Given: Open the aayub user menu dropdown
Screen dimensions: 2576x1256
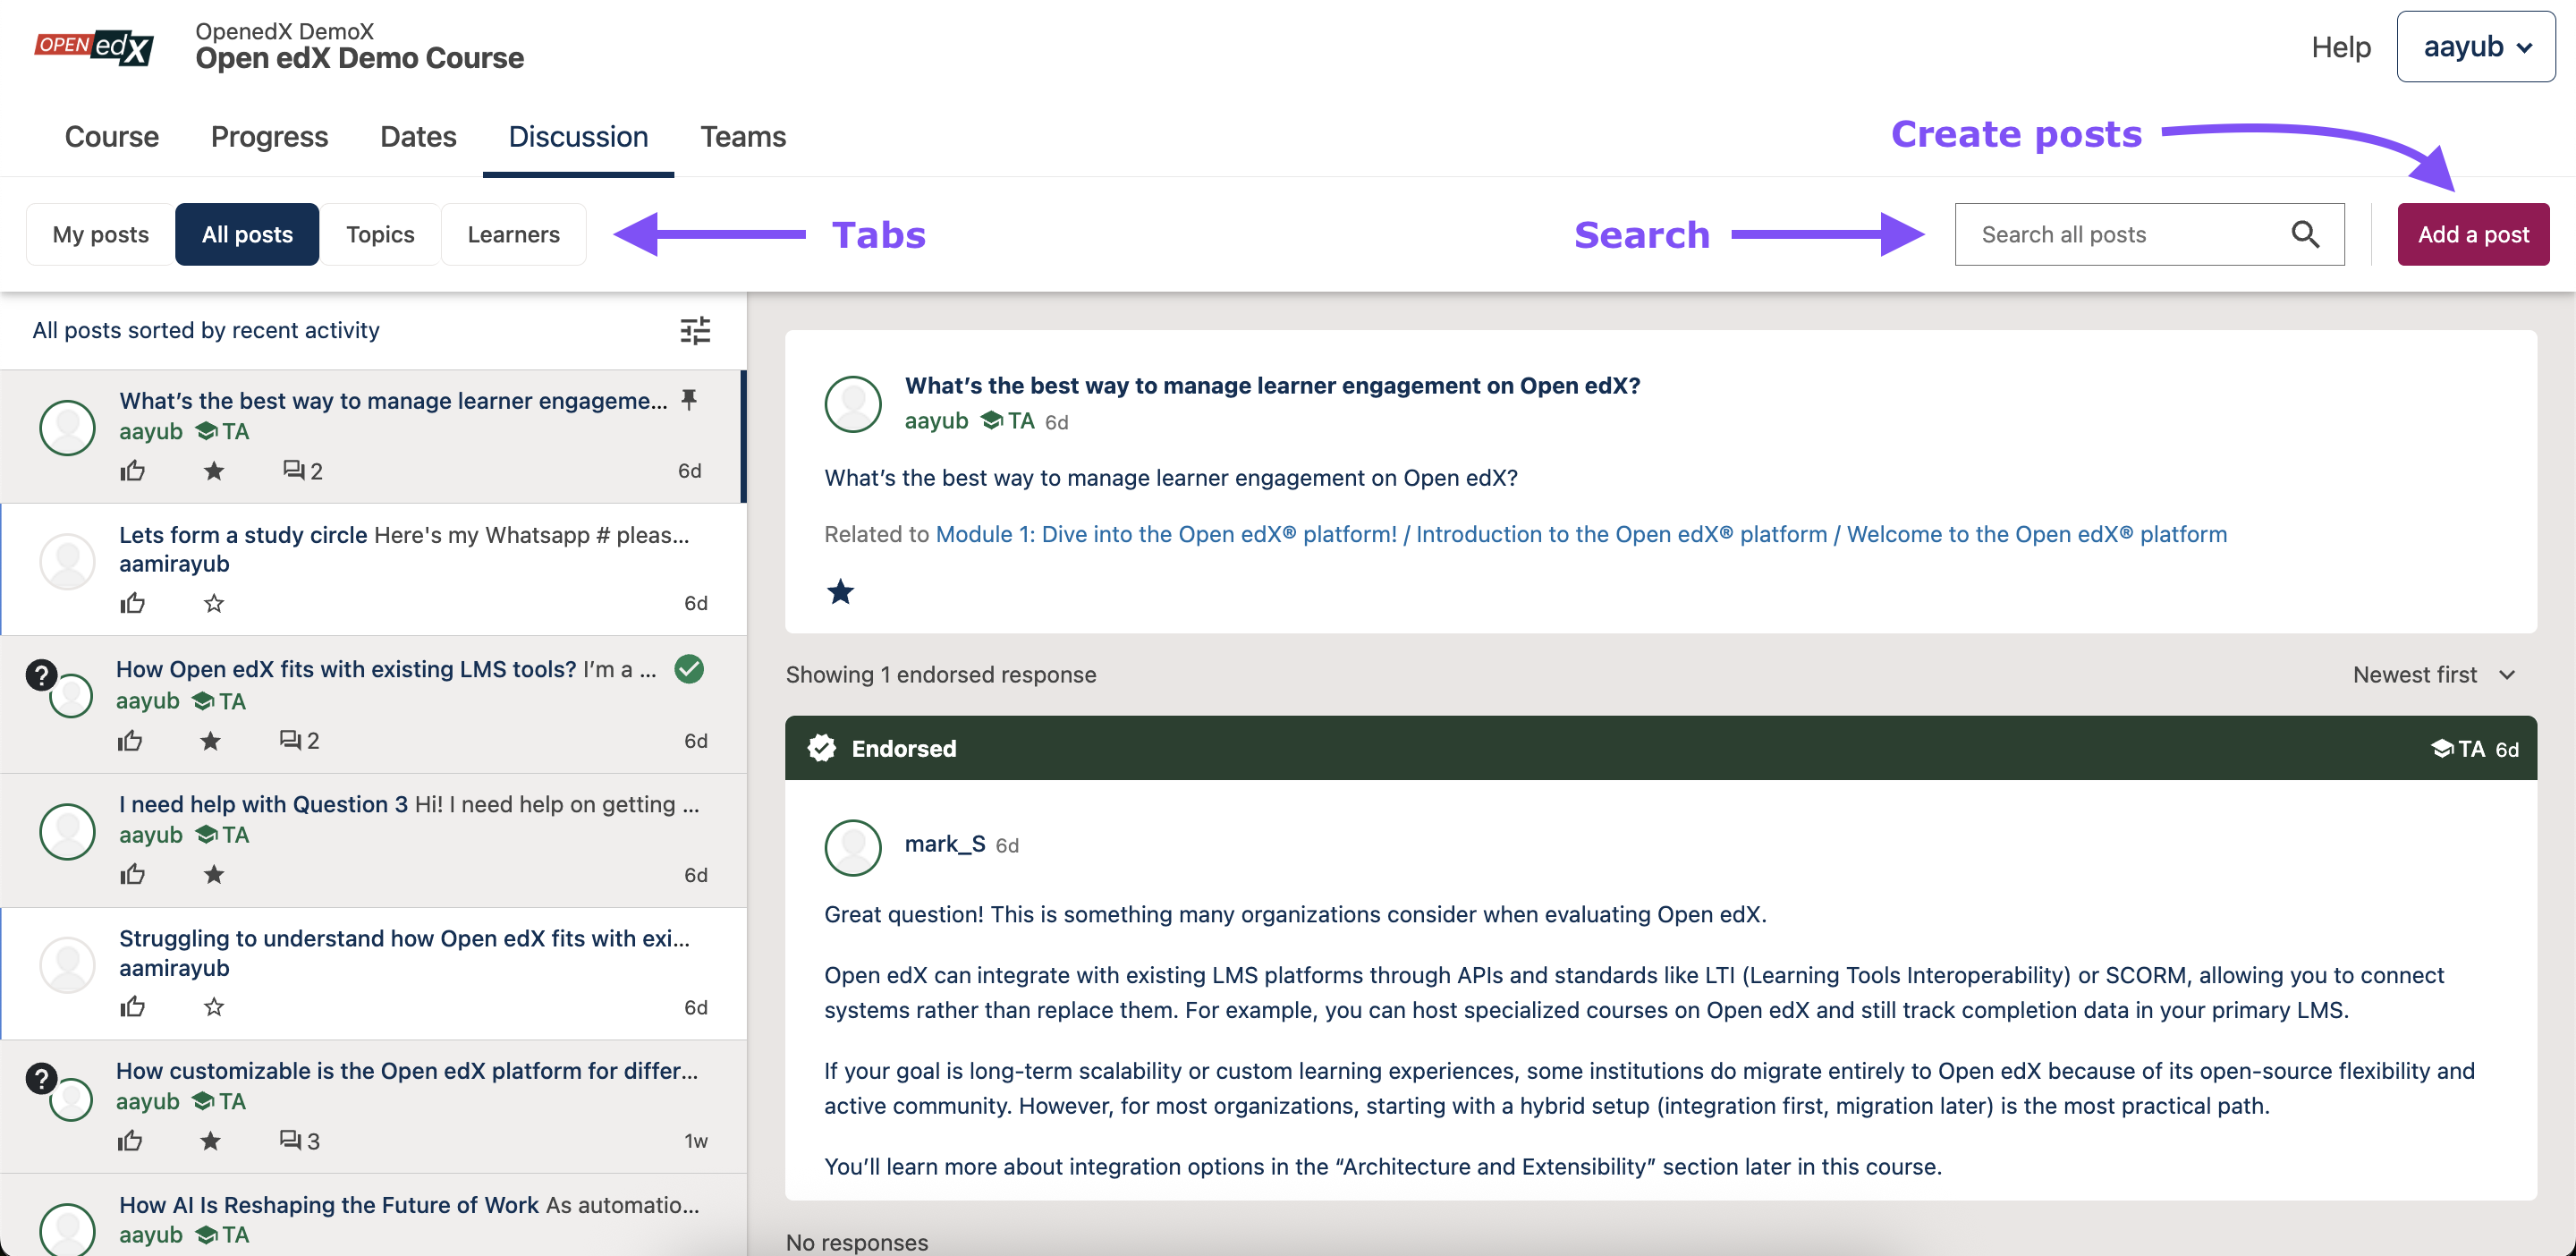Looking at the screenshot, I should (2475, 46).
